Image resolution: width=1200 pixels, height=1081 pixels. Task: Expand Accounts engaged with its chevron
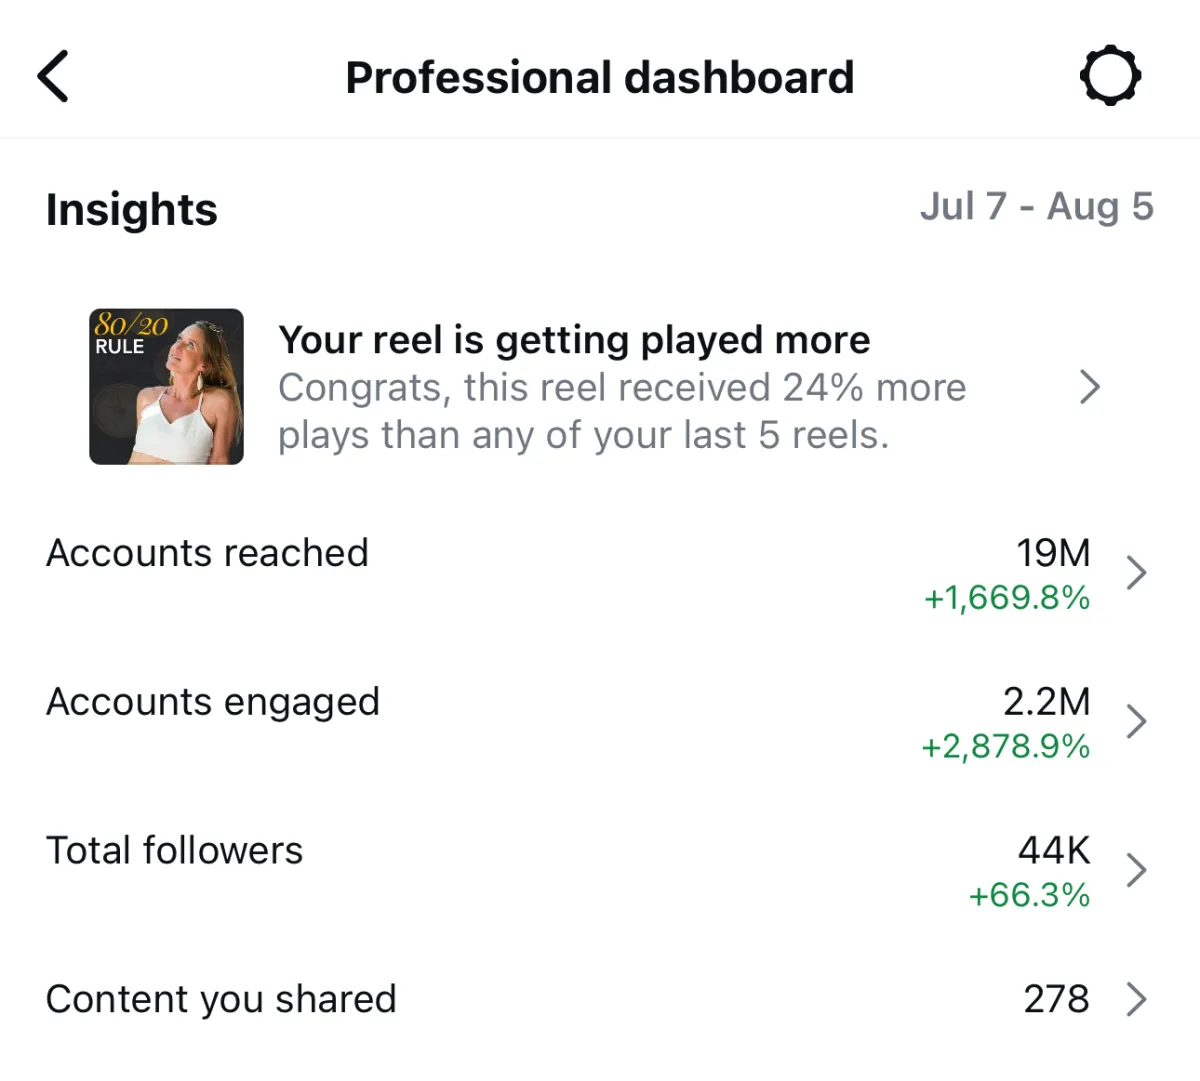coord(1136,721)
